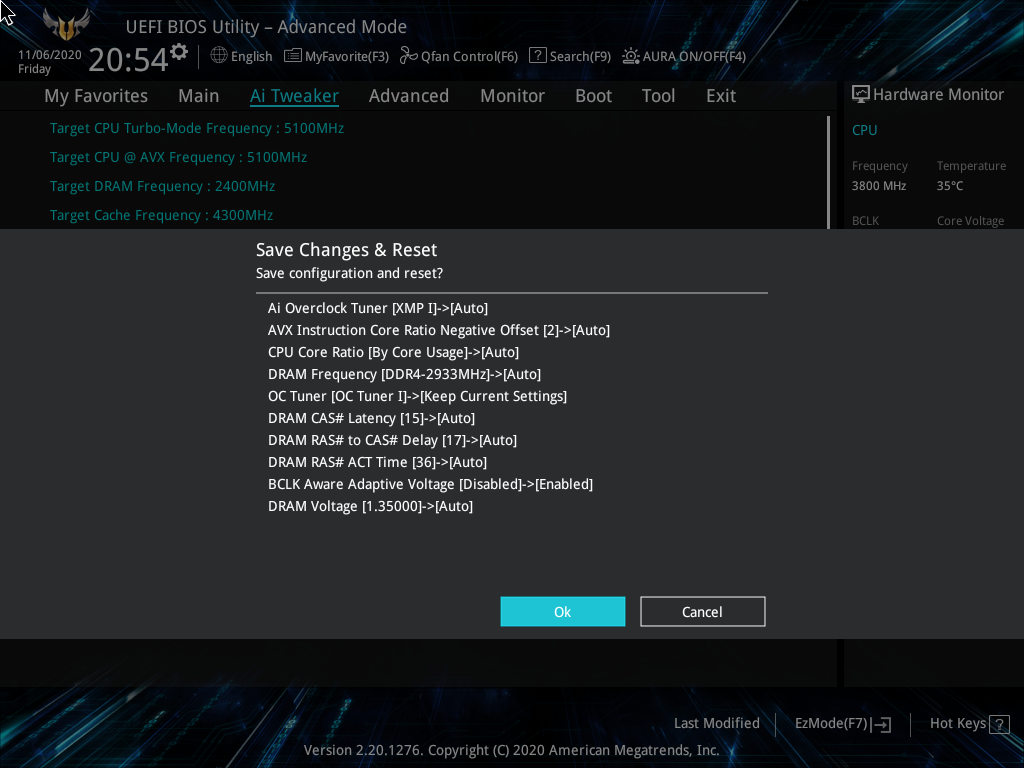The width and height of the screenshot is (1024, 768).
Task: Toggle AURA ON/OFF(F4) light icon
Action: click(630, 56)
